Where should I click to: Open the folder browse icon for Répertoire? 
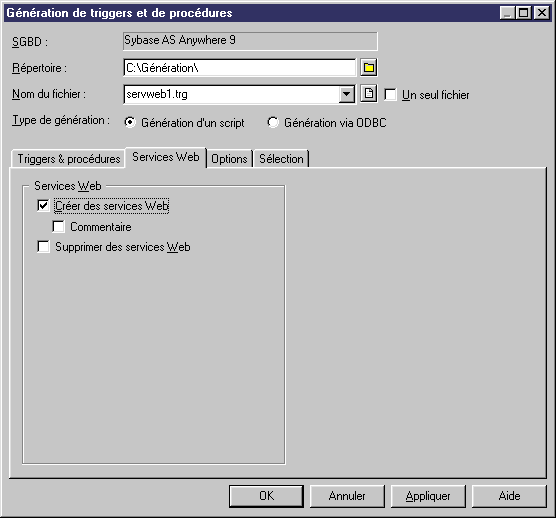tap(369, 67)
